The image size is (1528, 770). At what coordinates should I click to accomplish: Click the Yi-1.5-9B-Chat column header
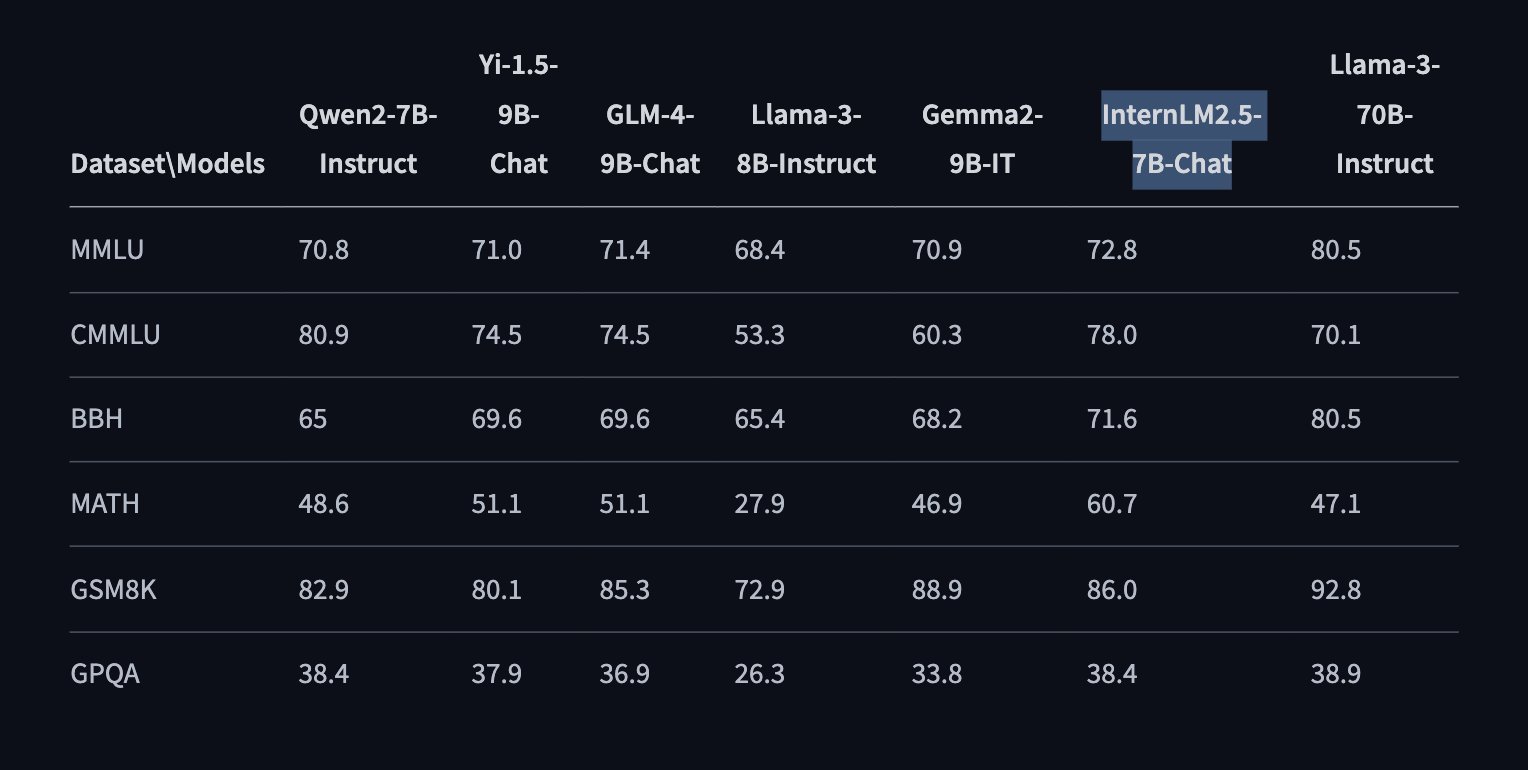click(x=519, y=115)
